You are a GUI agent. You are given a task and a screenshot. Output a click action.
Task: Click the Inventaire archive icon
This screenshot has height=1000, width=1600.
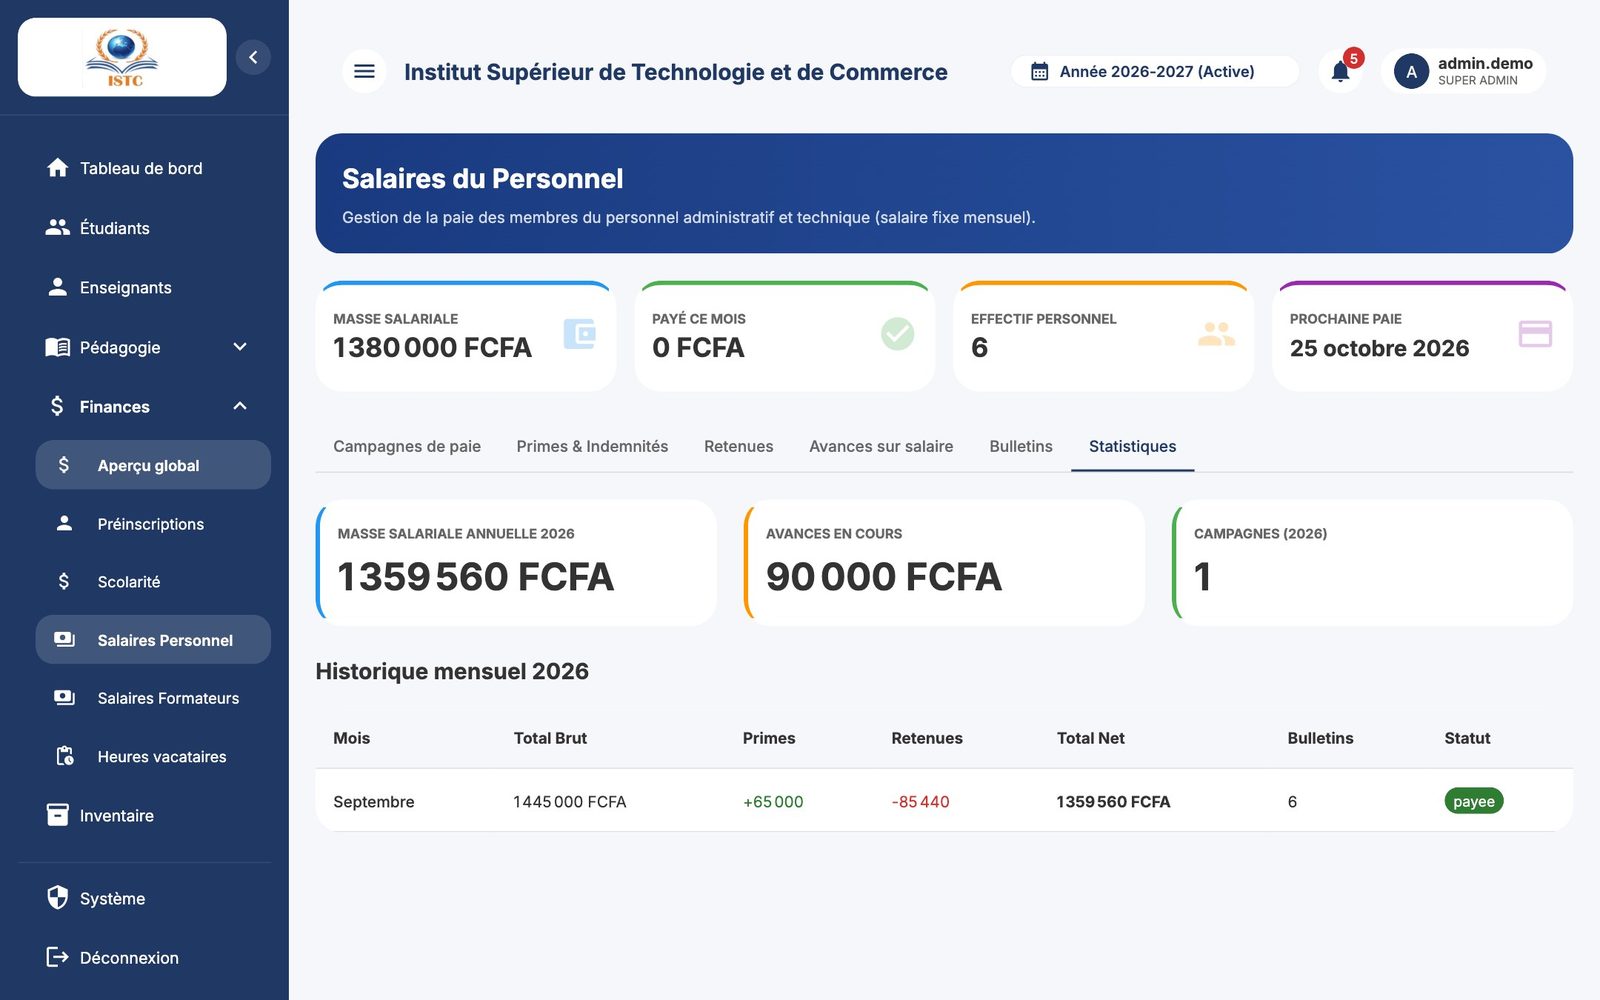pyautogui.click(x=58, y=815)
